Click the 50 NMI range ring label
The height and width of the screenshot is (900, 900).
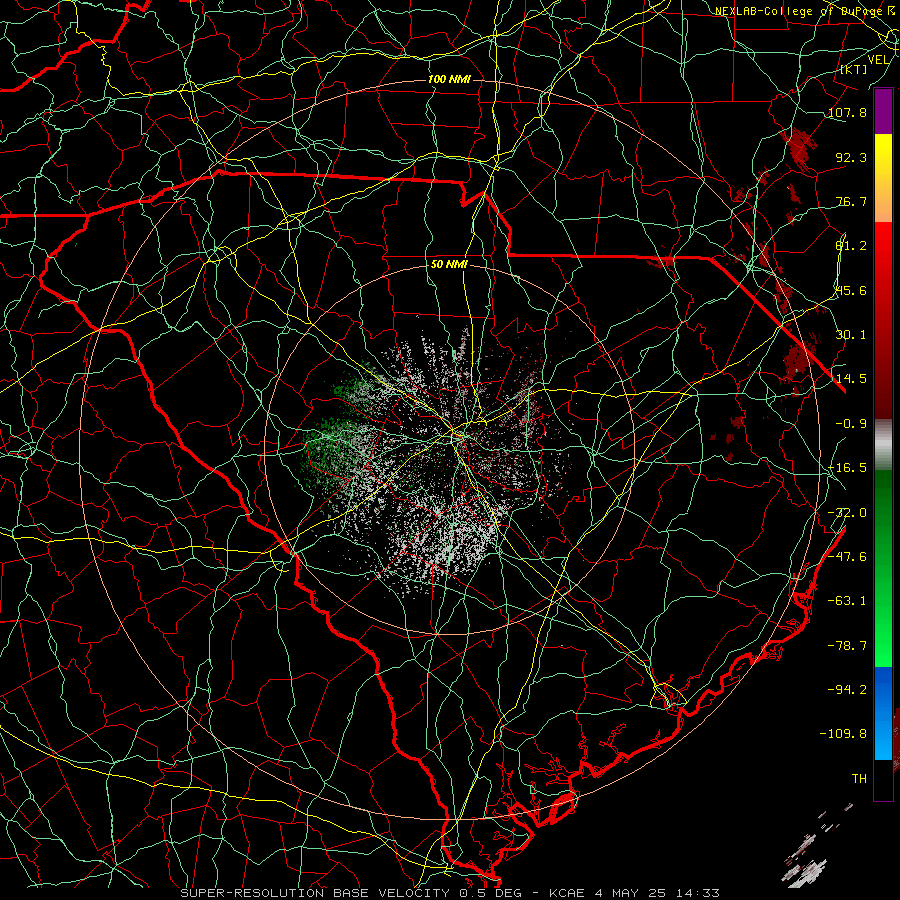(449, 265)
